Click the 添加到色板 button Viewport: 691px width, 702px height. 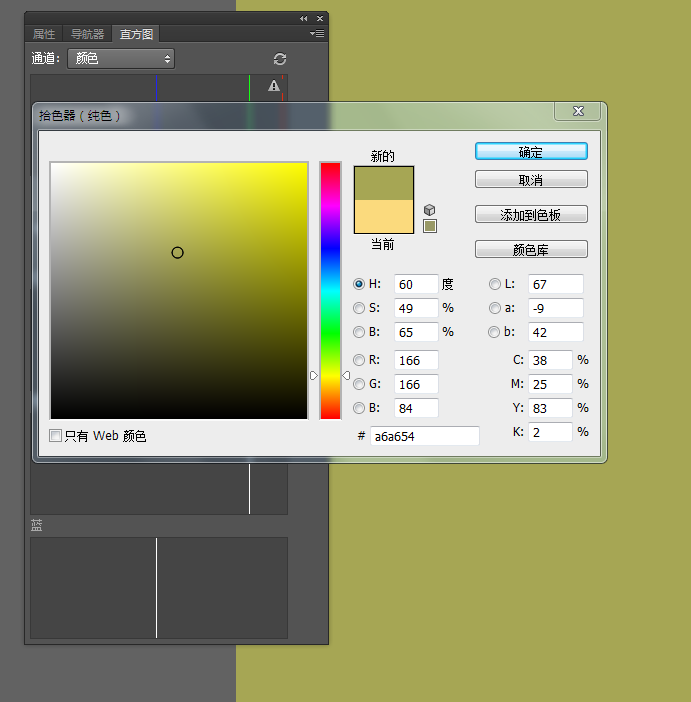click(530, 215)
